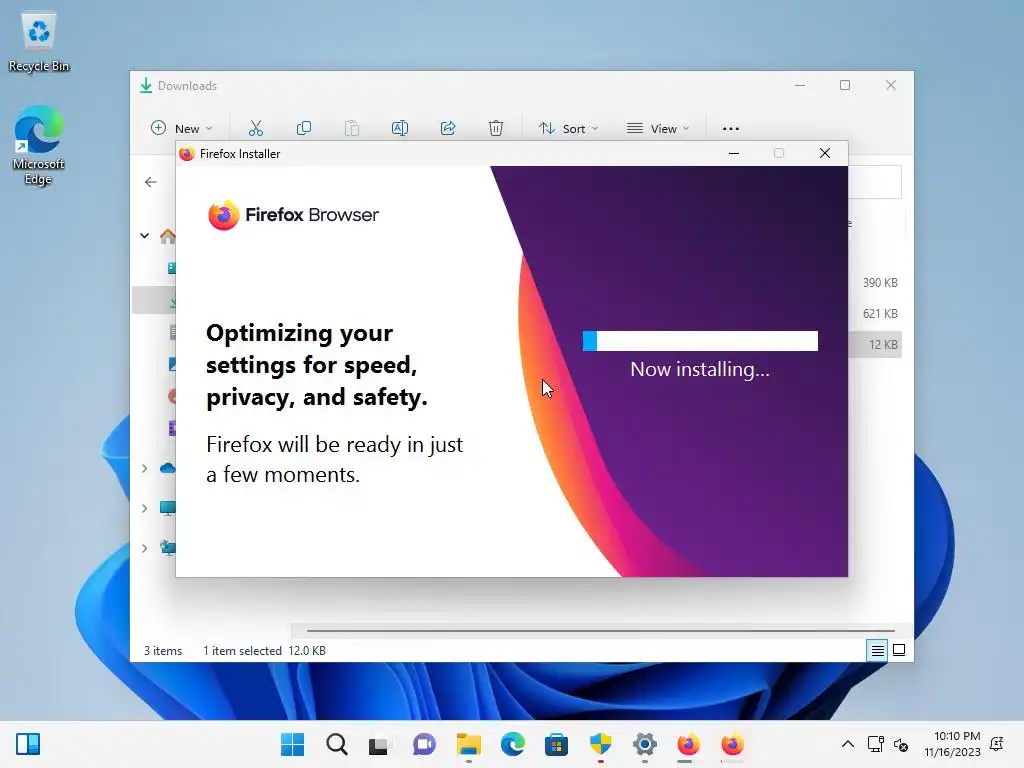
Task: Open the clock showing 10:10 PM
Action: (x=952, y=744)
